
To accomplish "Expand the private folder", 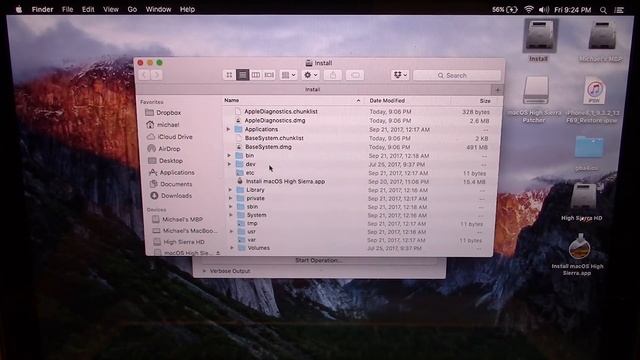I will pos(231,198).
